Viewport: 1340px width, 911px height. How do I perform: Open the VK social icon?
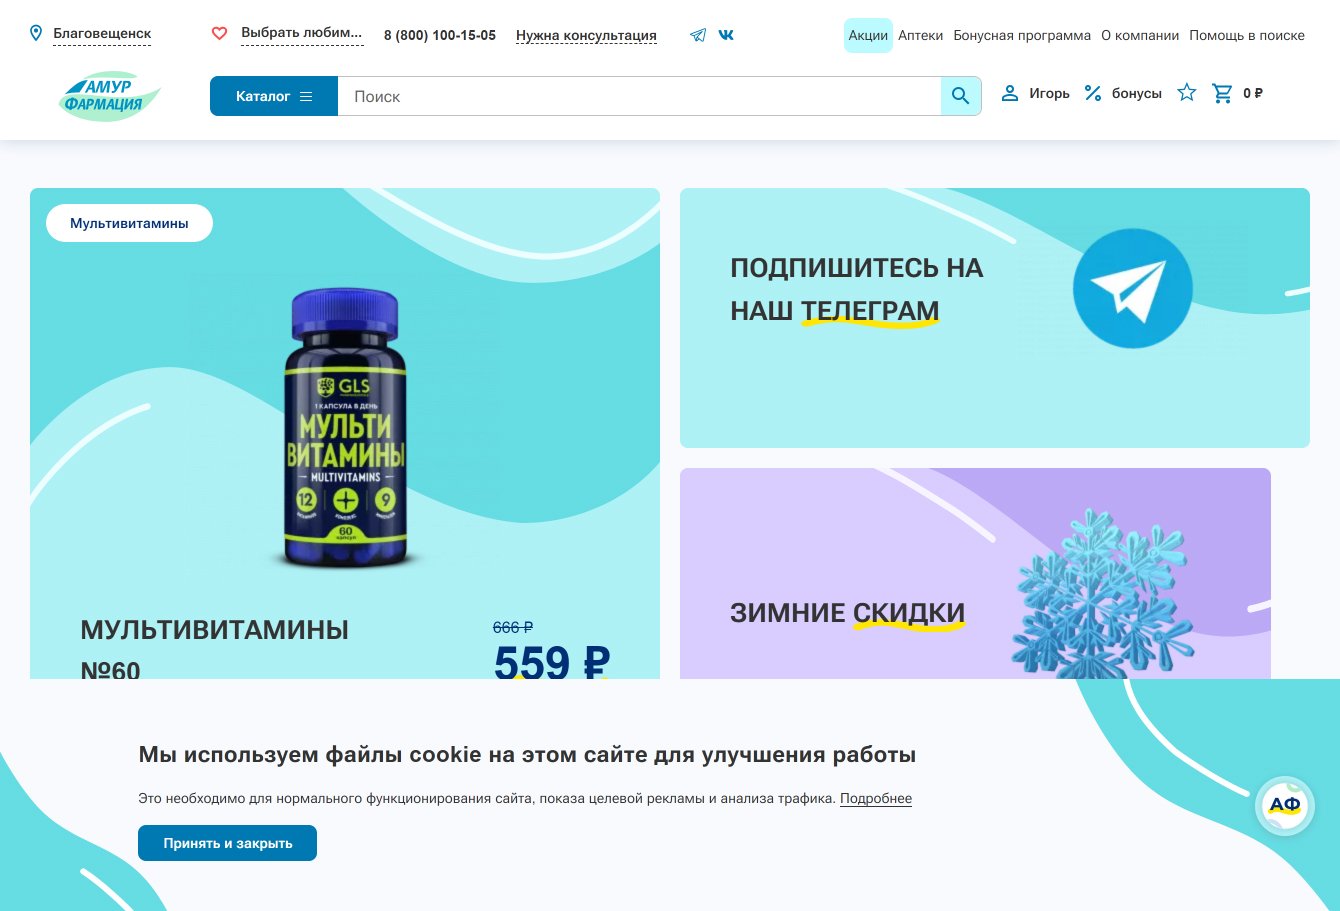point(726,35)
